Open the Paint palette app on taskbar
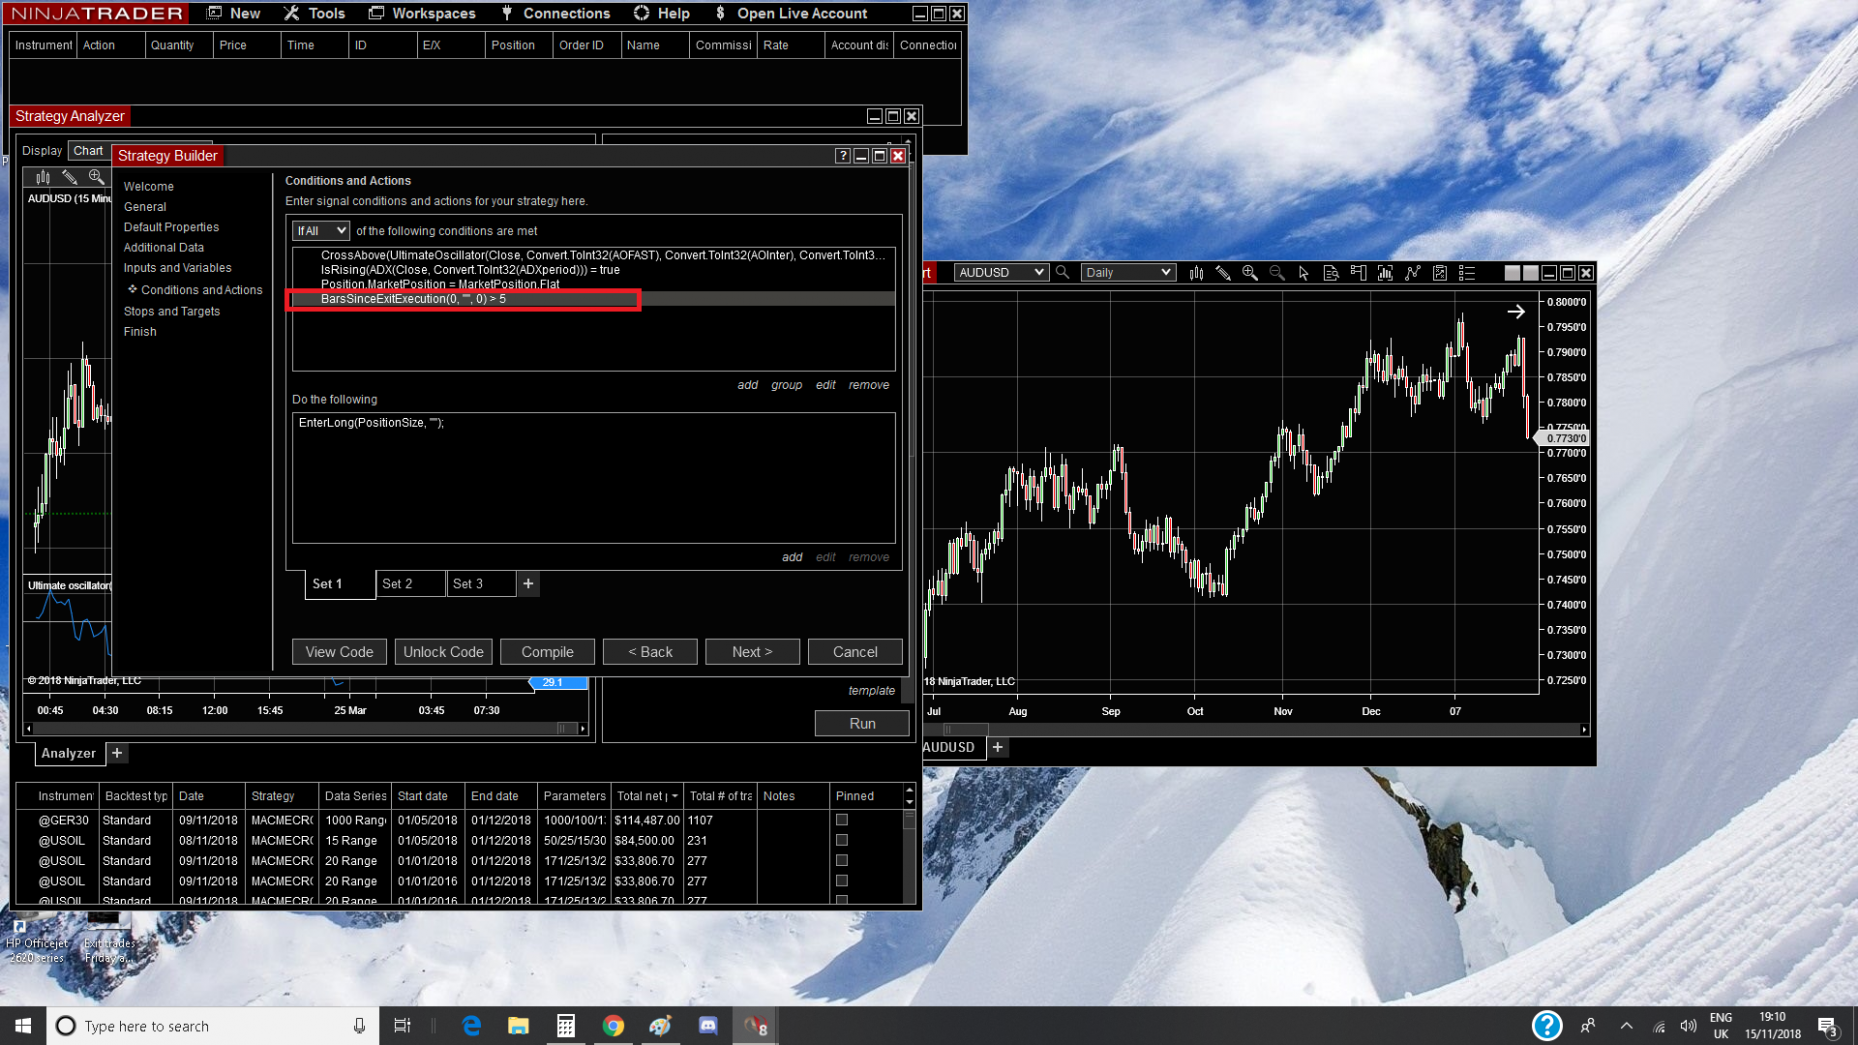The width and height of the screenshot is (1858, 1045). click(x=660, y=1026)
